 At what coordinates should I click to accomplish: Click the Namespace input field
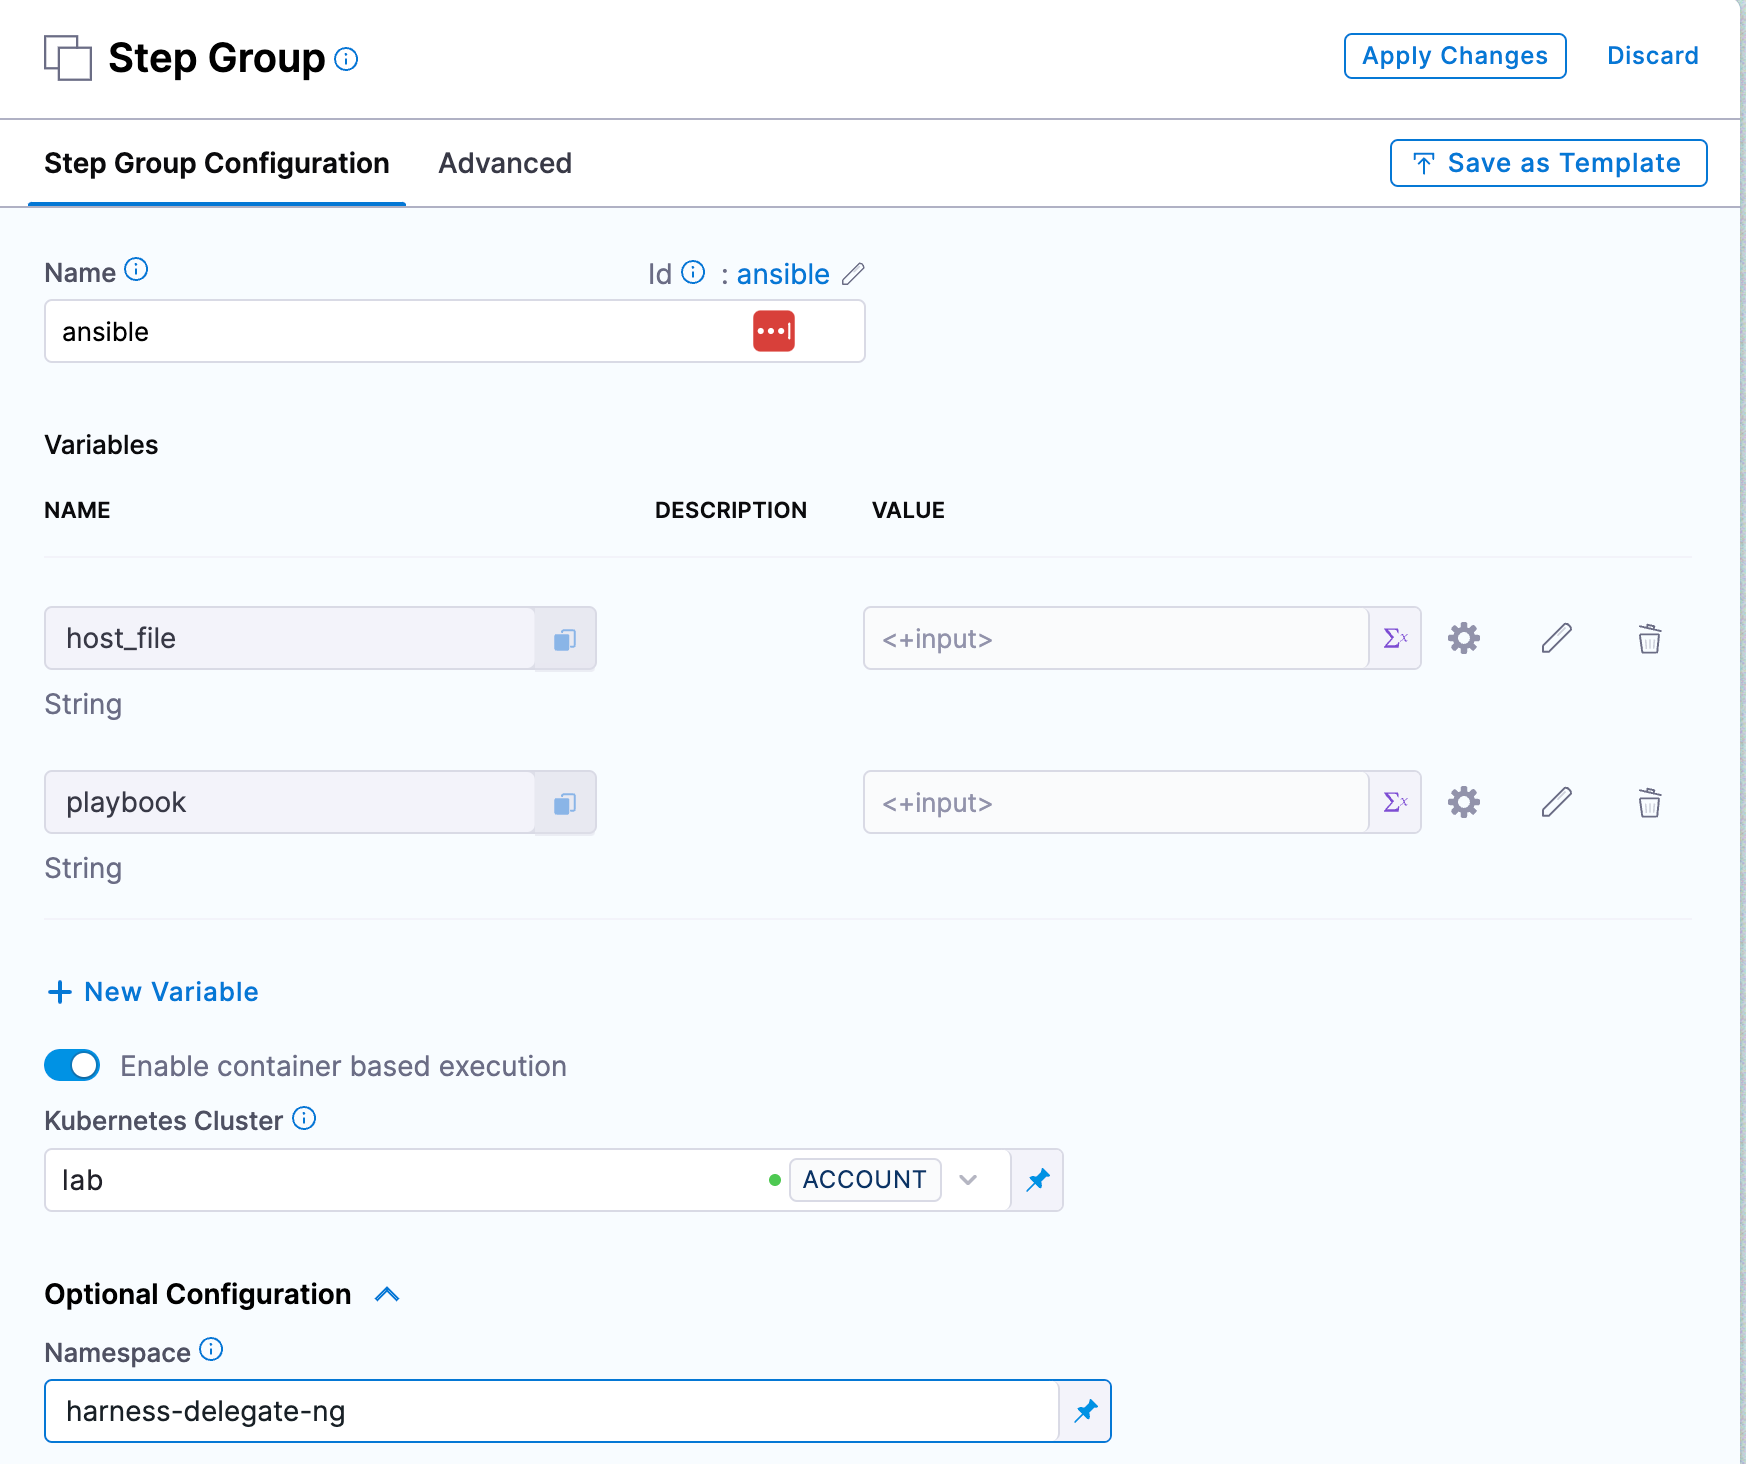(550, 1411)
